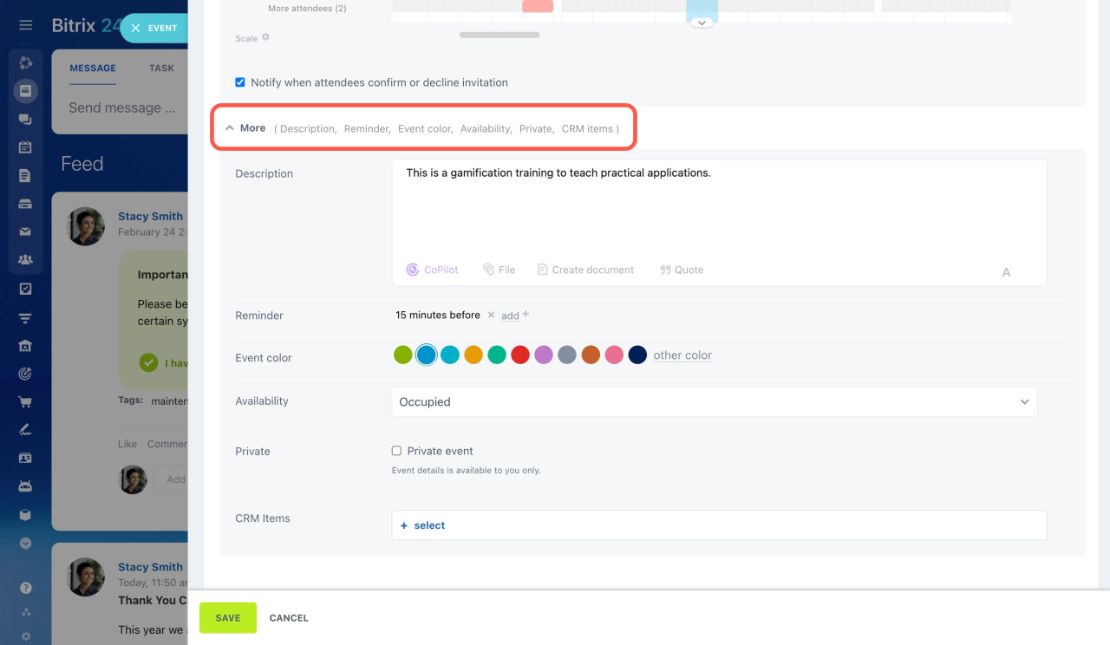This screenshot has height=645, width=1110.
Task: Open the Calendar icon in the left sidebar
Action: click(x=25, y=147)
